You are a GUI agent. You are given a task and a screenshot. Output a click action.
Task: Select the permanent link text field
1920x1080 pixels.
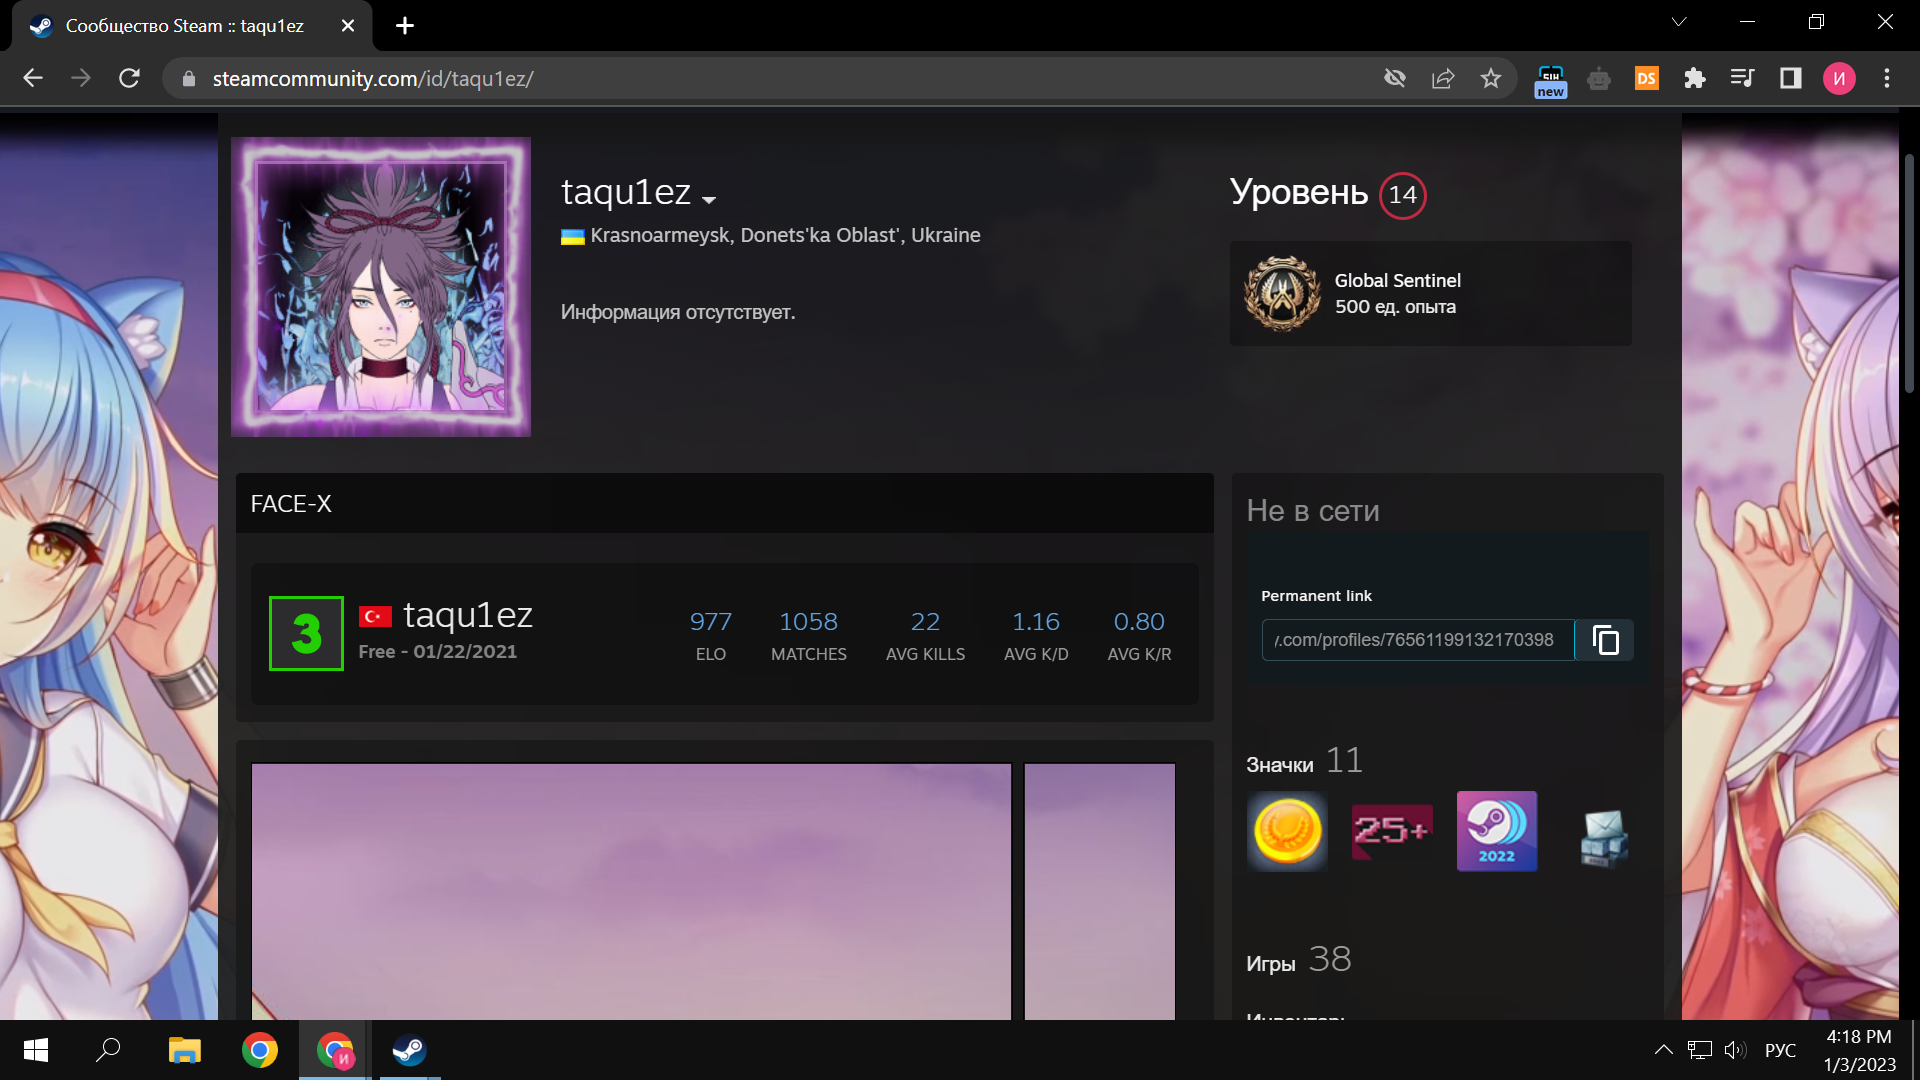tap(1418, 640)
